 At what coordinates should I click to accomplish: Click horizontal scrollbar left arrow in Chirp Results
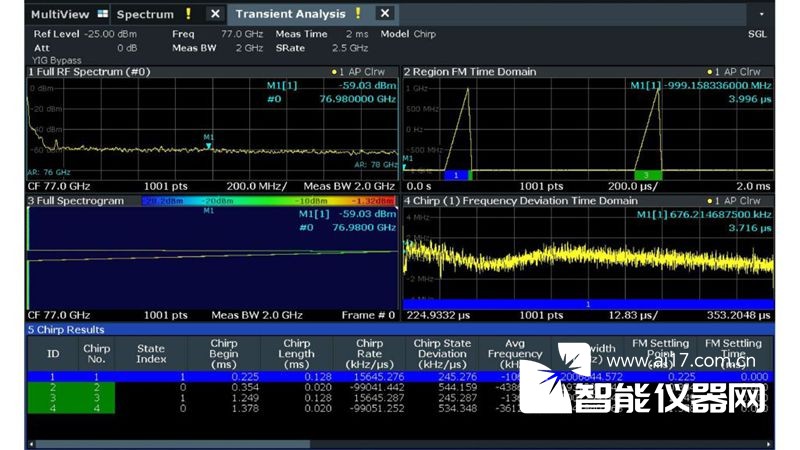[31, 443]
